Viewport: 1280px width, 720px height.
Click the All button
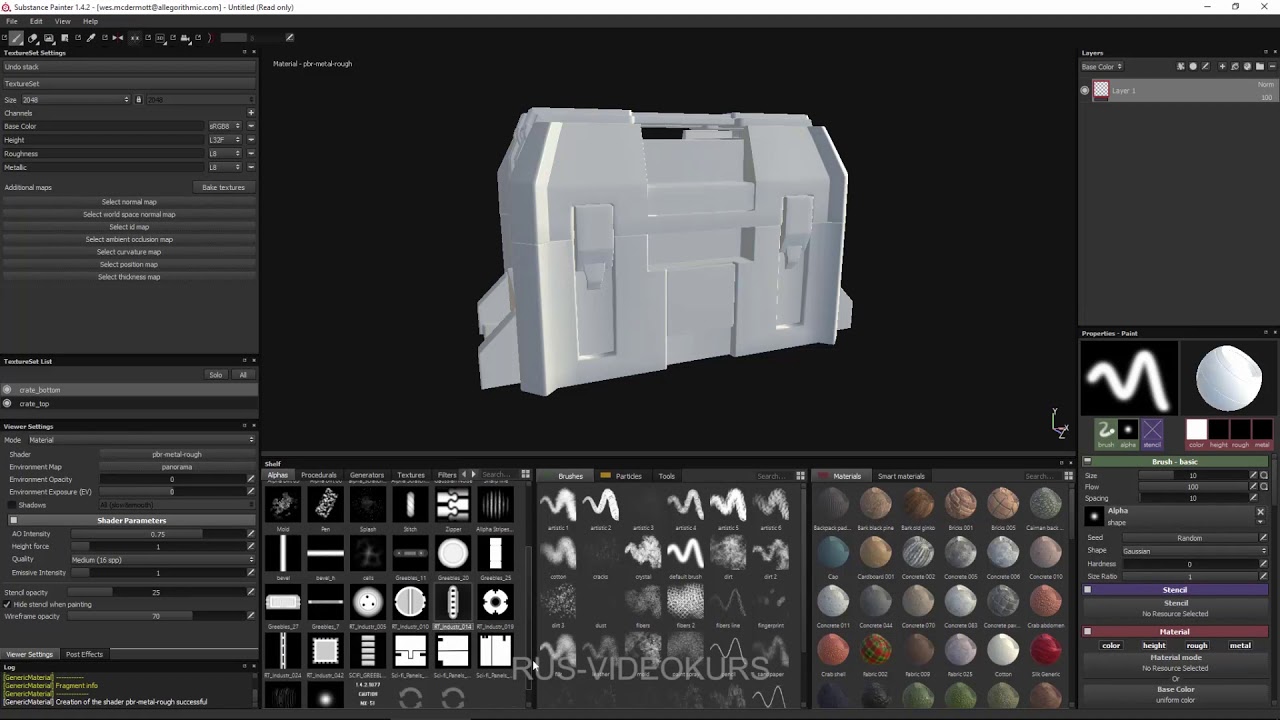tap(243, 375)
